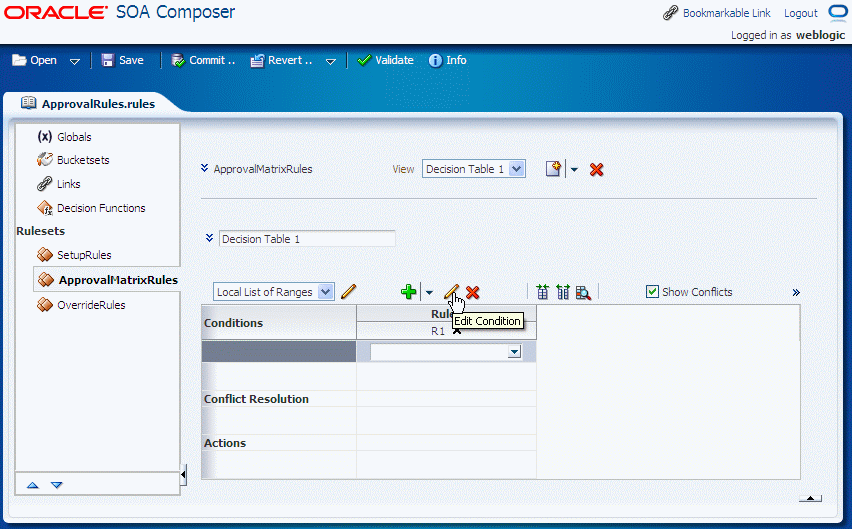Collapse the Decision Table 1 section

point(209,238)
